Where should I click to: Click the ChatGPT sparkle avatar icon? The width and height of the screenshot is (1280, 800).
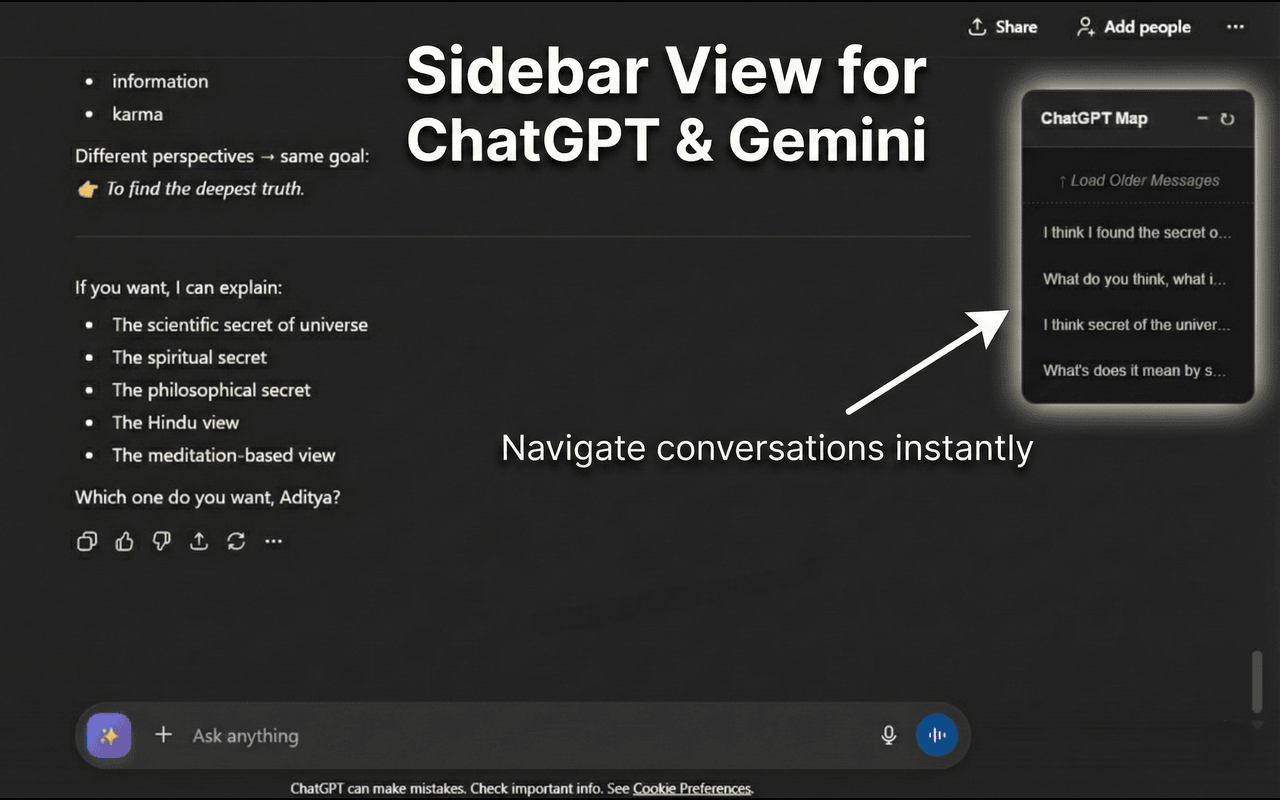(x=109, y=735)
